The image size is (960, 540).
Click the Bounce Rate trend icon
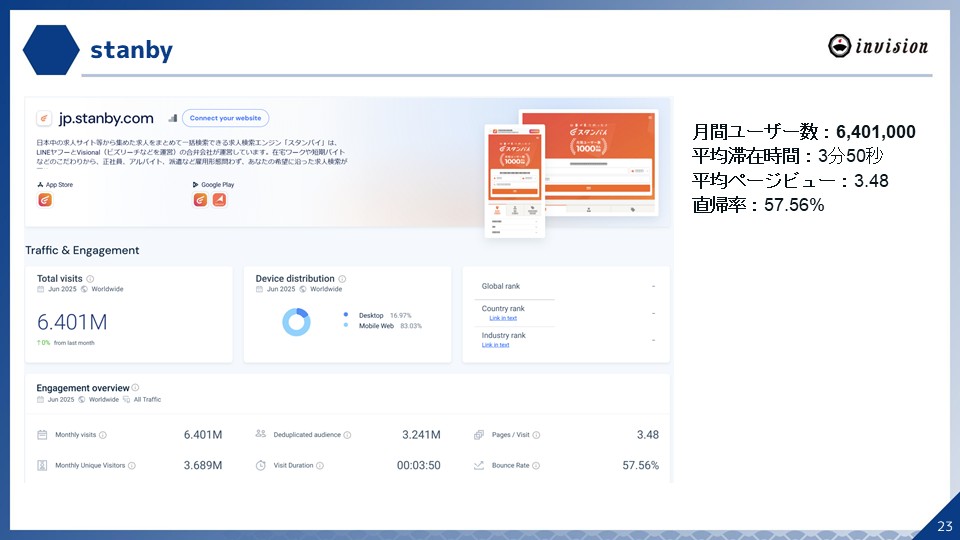click(x=479, y=465)
